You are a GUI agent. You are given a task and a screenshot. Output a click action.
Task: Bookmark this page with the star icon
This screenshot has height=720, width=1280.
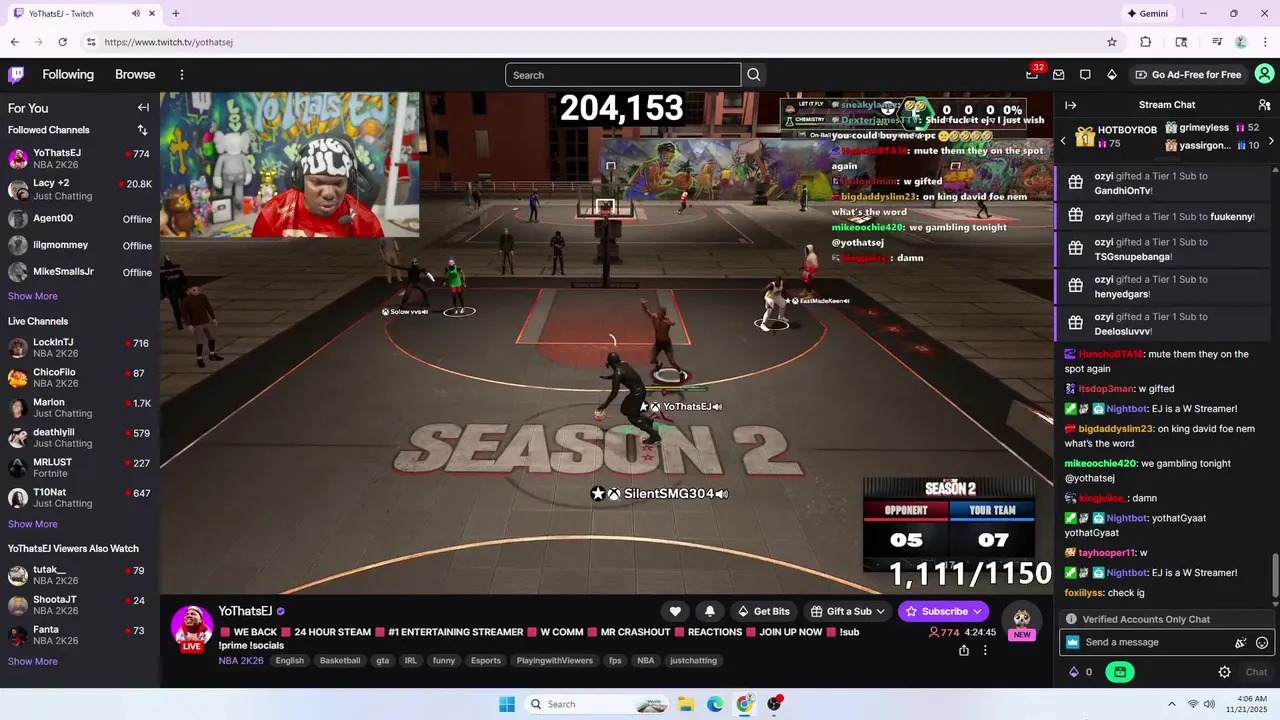point(1112,42)
